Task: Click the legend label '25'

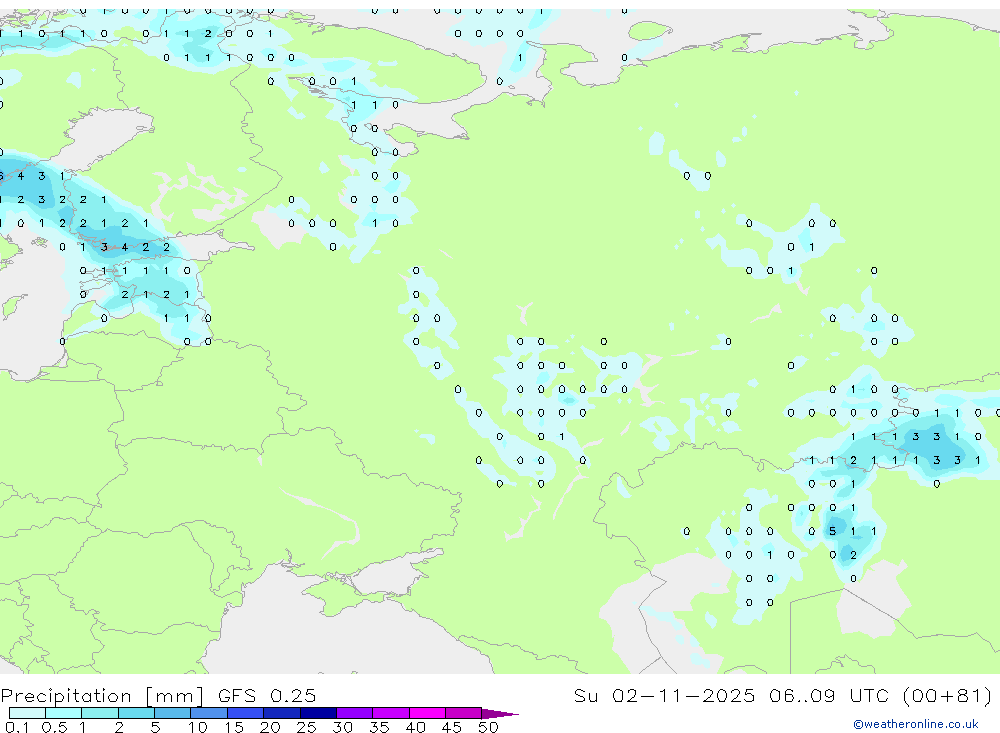Action: point(306,727)
